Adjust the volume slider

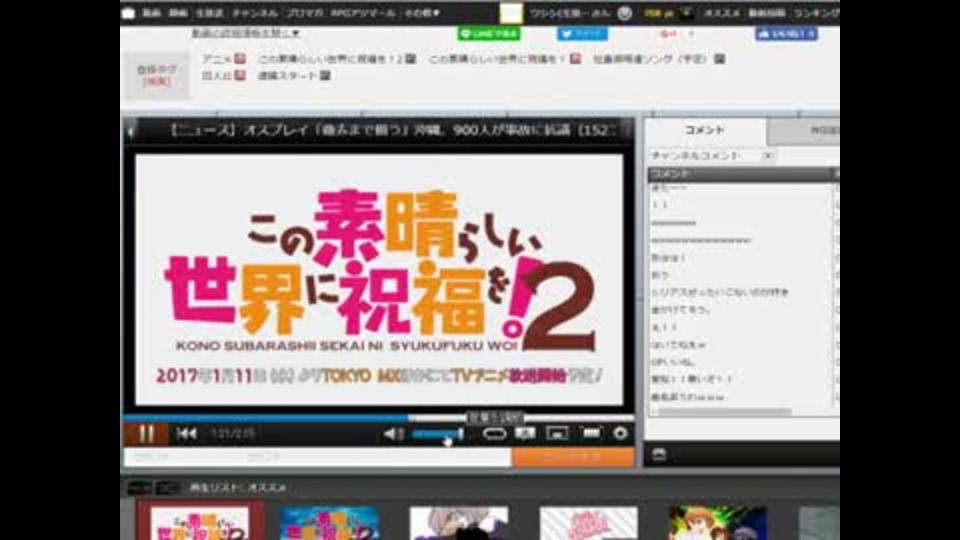(438, 433)
